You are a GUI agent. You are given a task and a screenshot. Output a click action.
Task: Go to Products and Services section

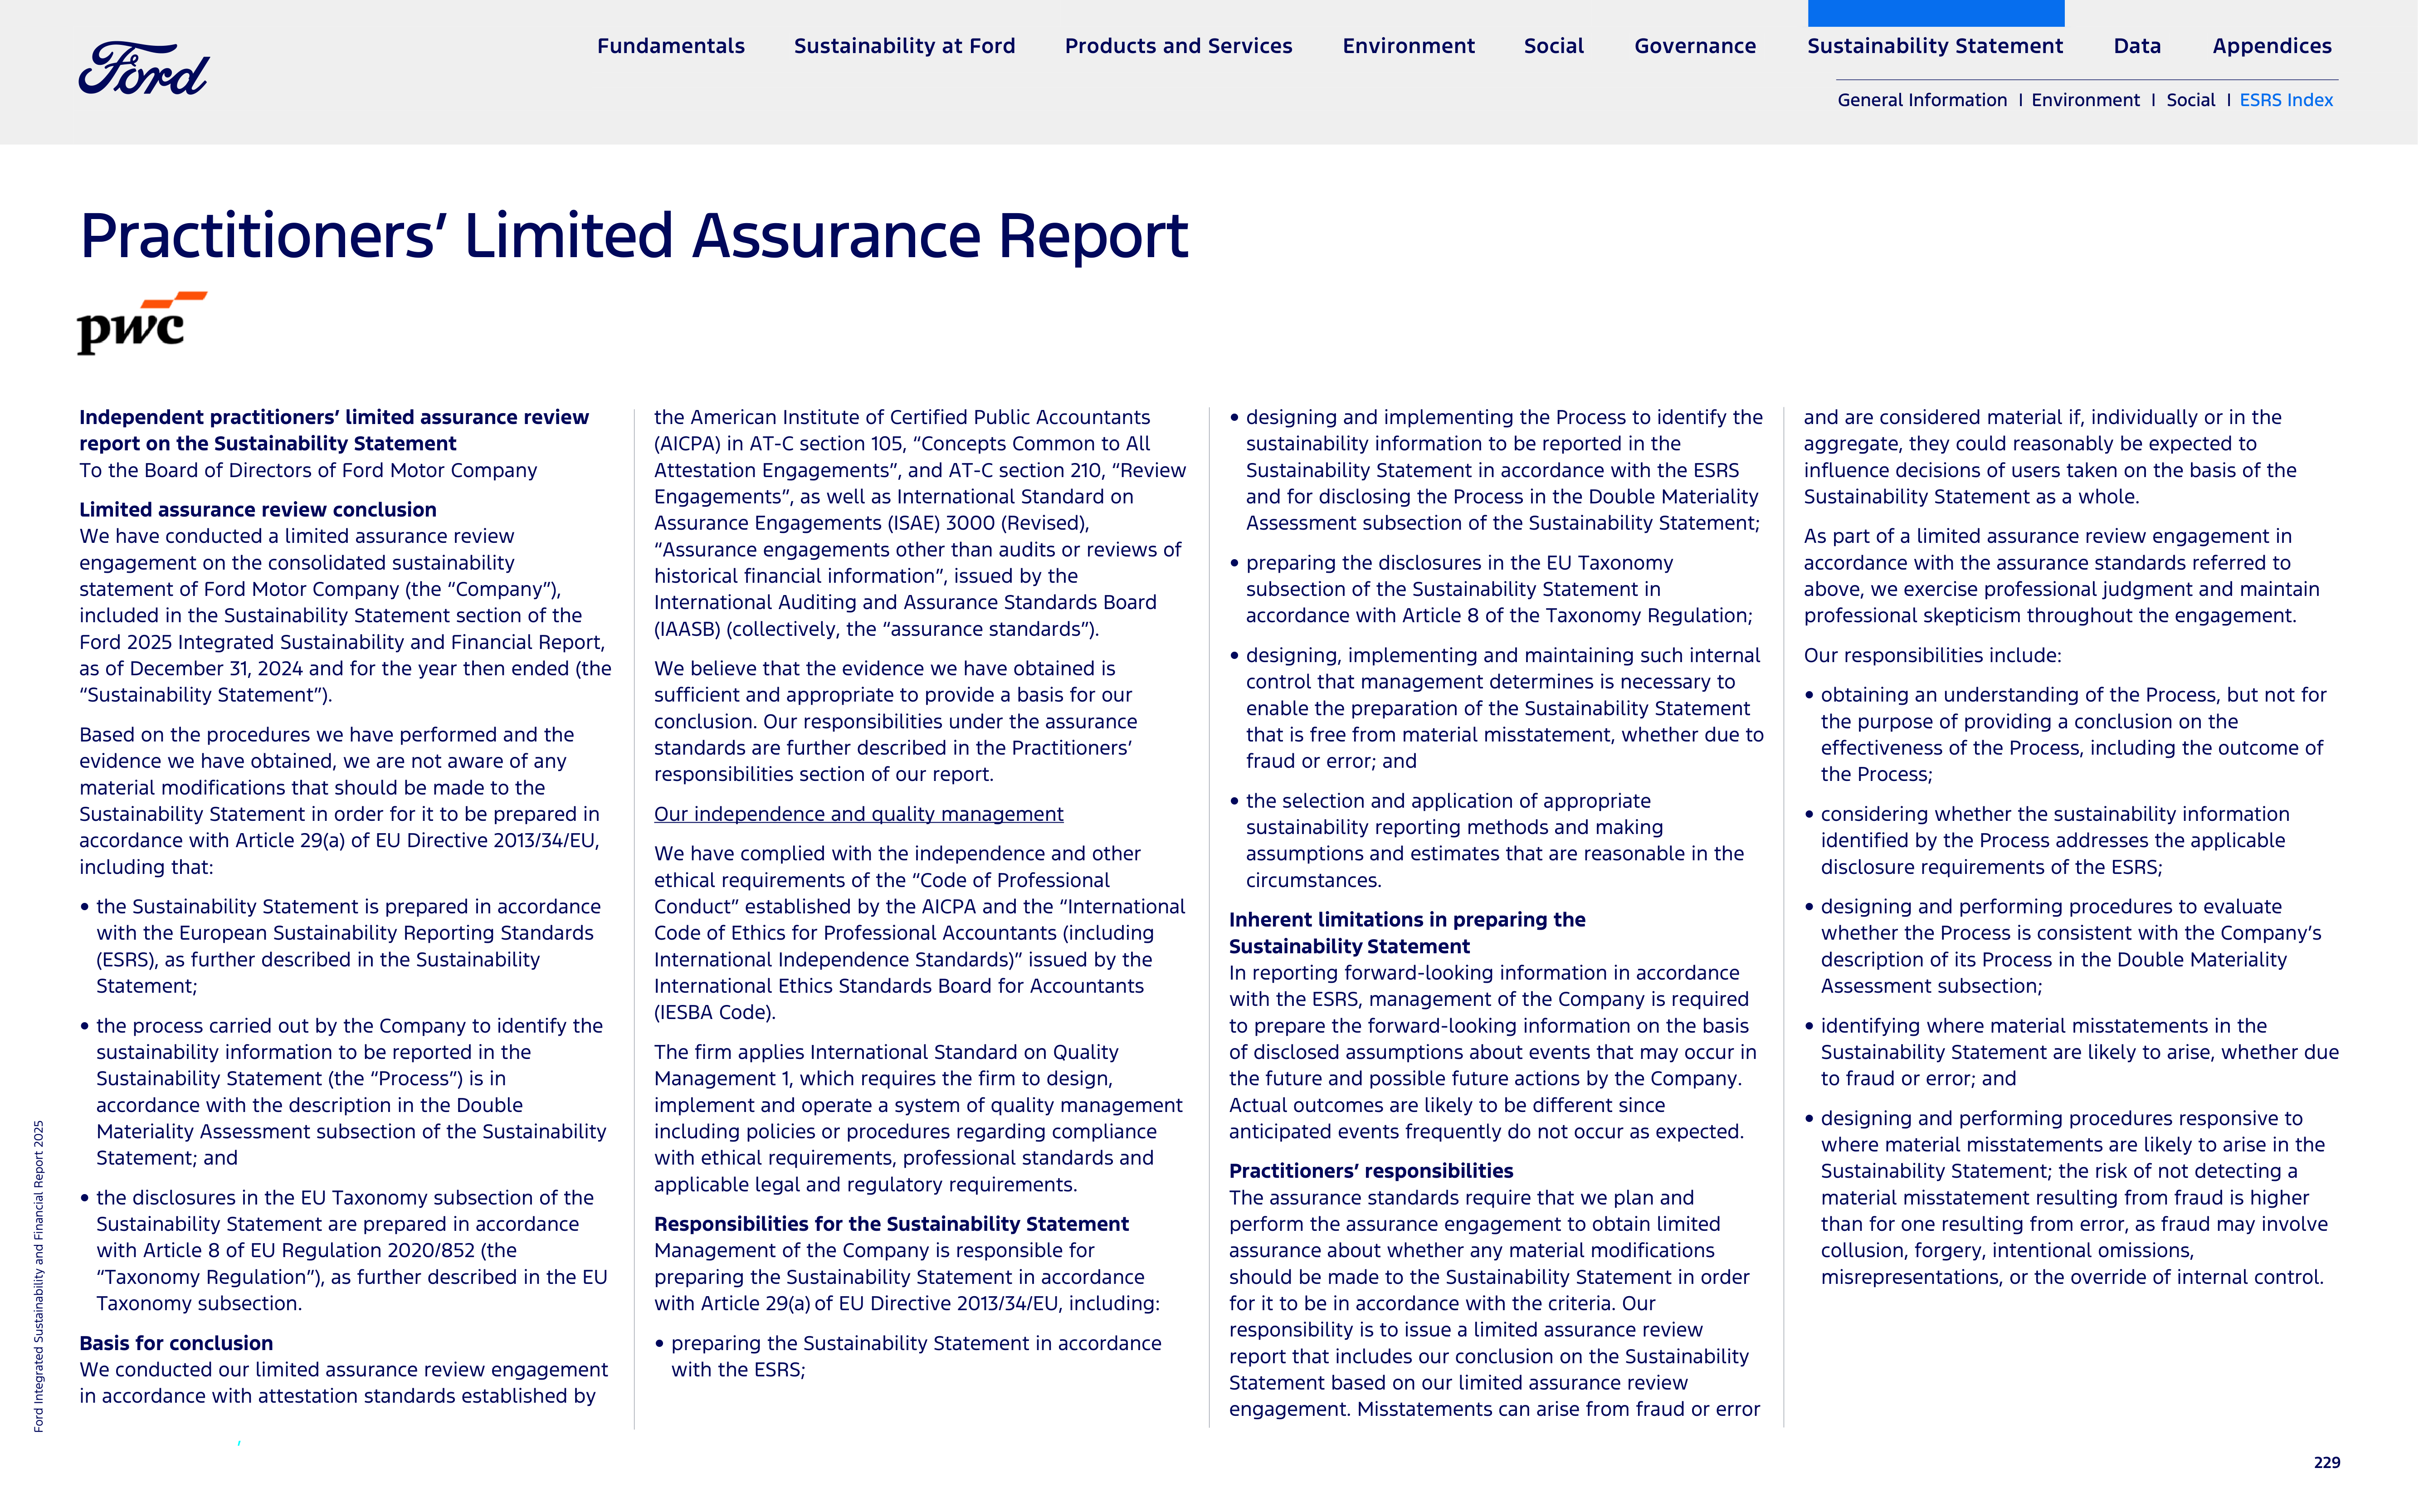point(1178,46)
